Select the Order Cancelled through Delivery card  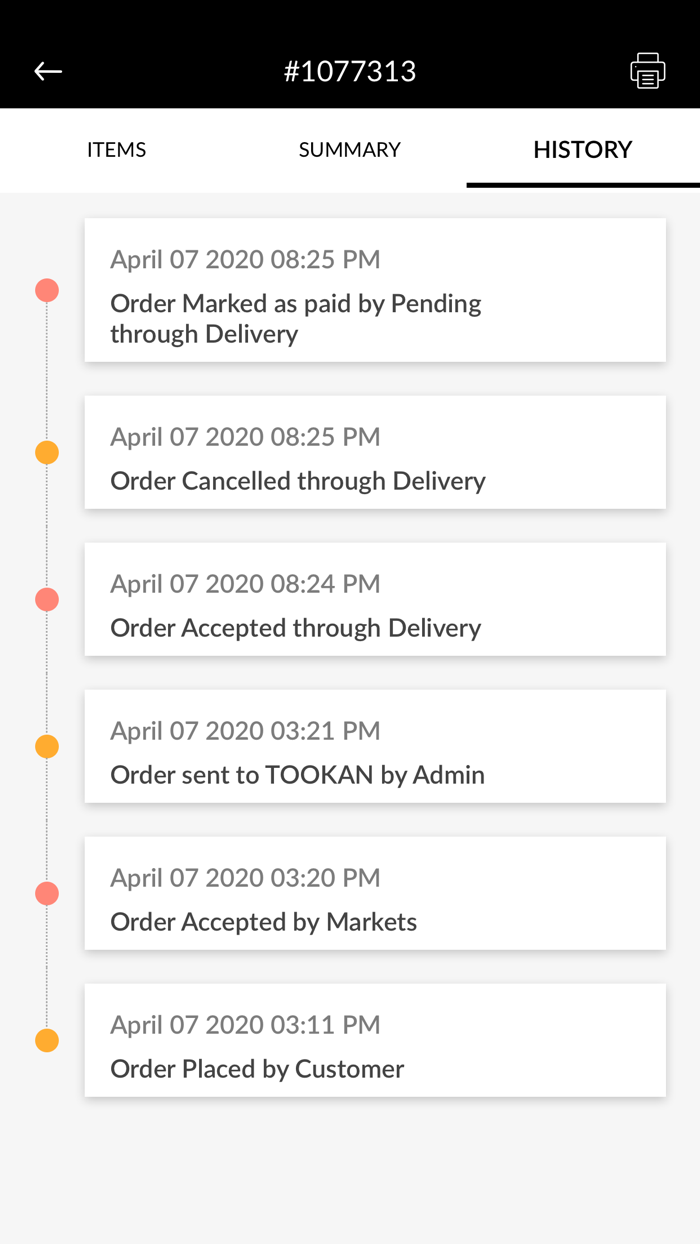pyautogui.click(x=375, y=452)
